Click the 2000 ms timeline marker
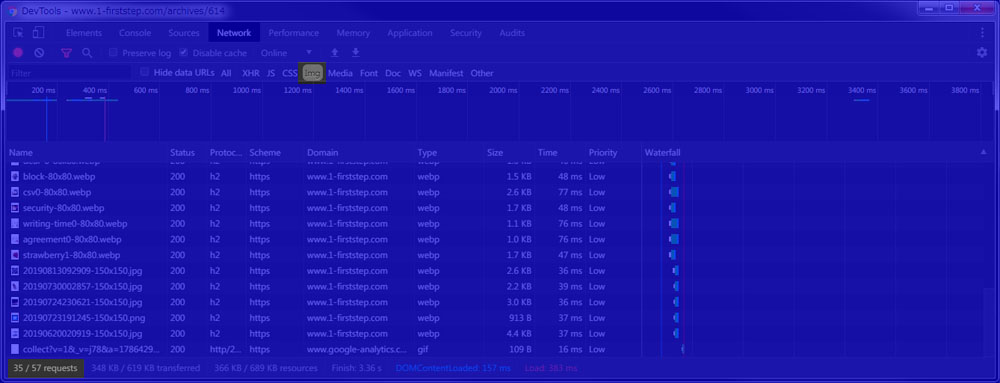Viewport: 1000px width, 383px height. point(504,90)
